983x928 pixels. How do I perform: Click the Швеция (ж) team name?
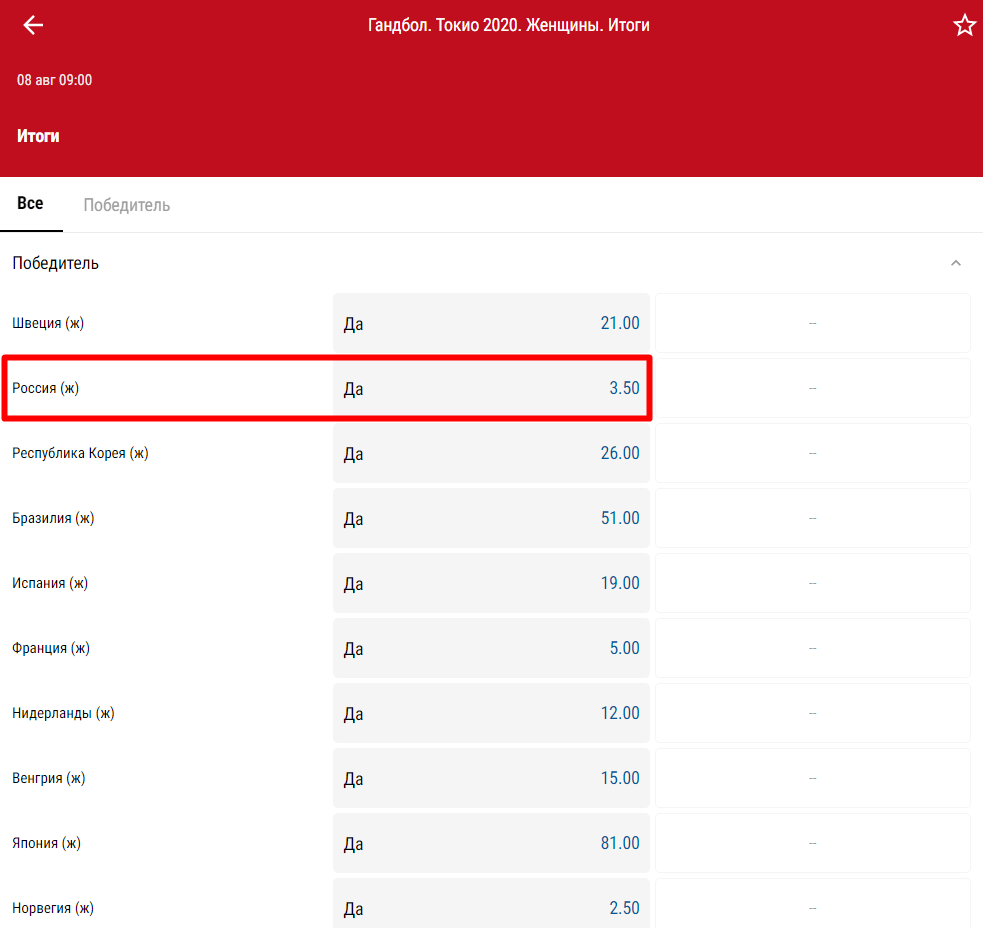point(48,323)
